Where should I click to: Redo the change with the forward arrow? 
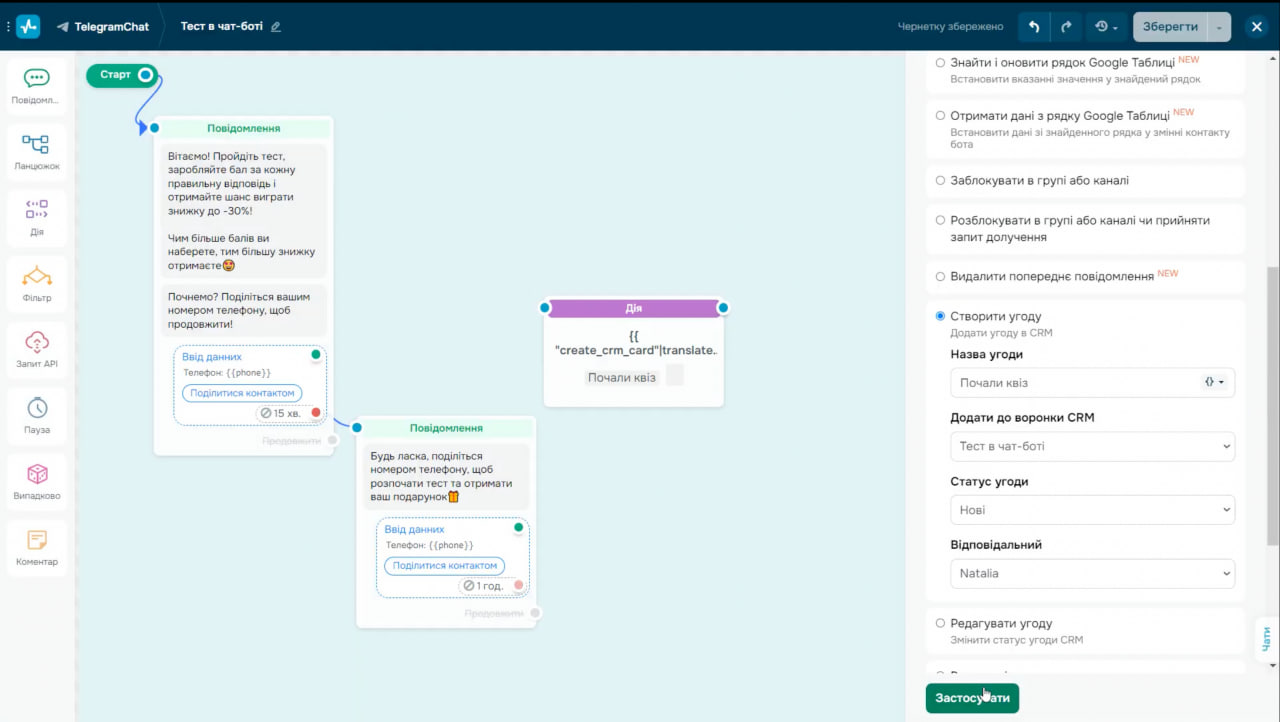point(1066,27)
